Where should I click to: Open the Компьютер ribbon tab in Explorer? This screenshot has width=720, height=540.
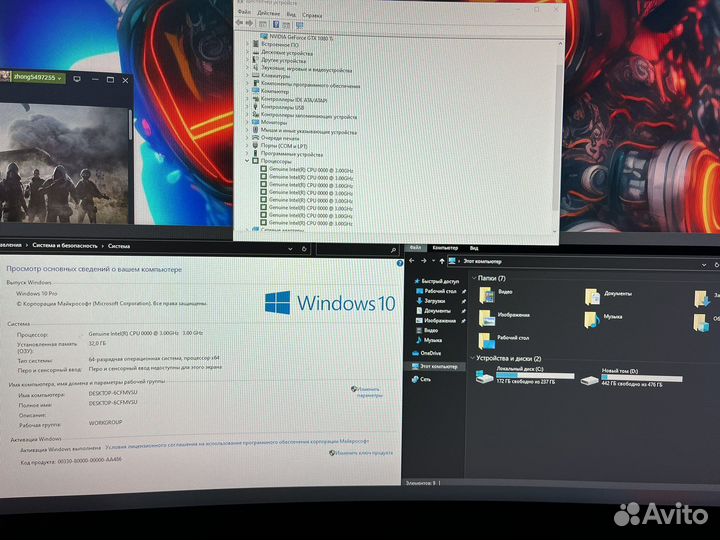[x=445, y=248]
